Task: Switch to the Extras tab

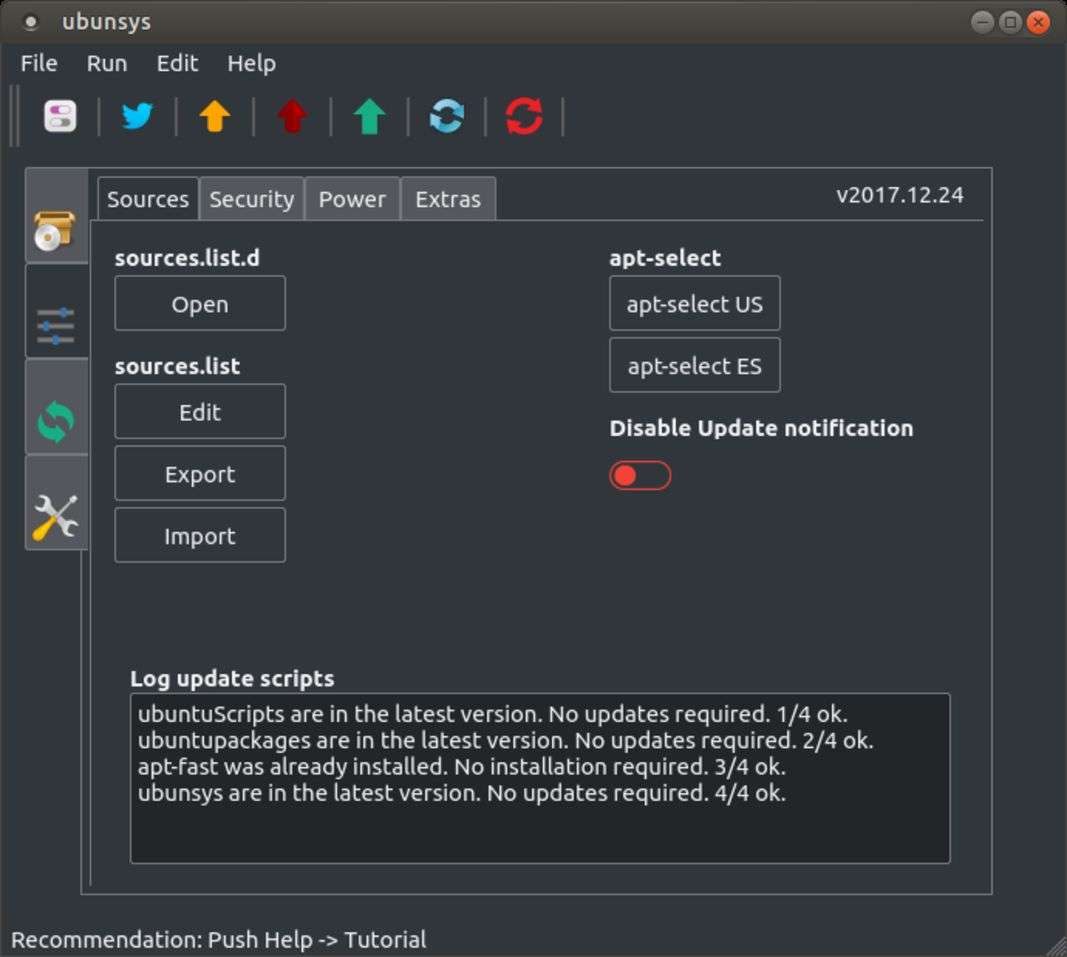Action: (447, 199)
